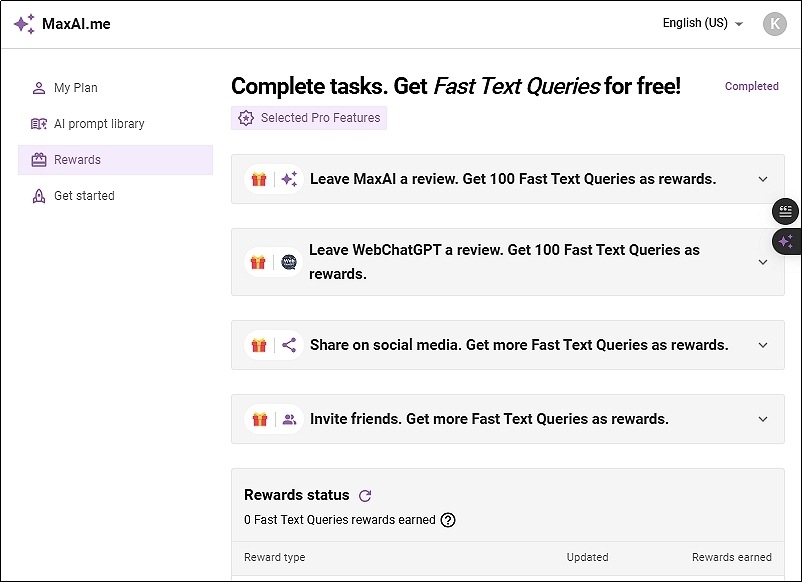Image resolution: width=802 pixels, height=583 pixels.
Task: Click the Rewards gift box sidebar icon
Action: click(39, 159)
